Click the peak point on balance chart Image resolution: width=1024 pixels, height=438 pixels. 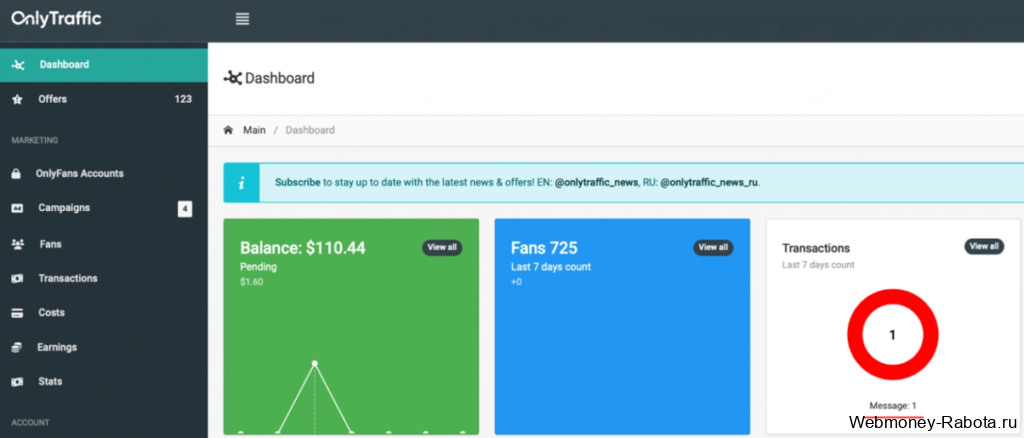[x=314, y=363]
